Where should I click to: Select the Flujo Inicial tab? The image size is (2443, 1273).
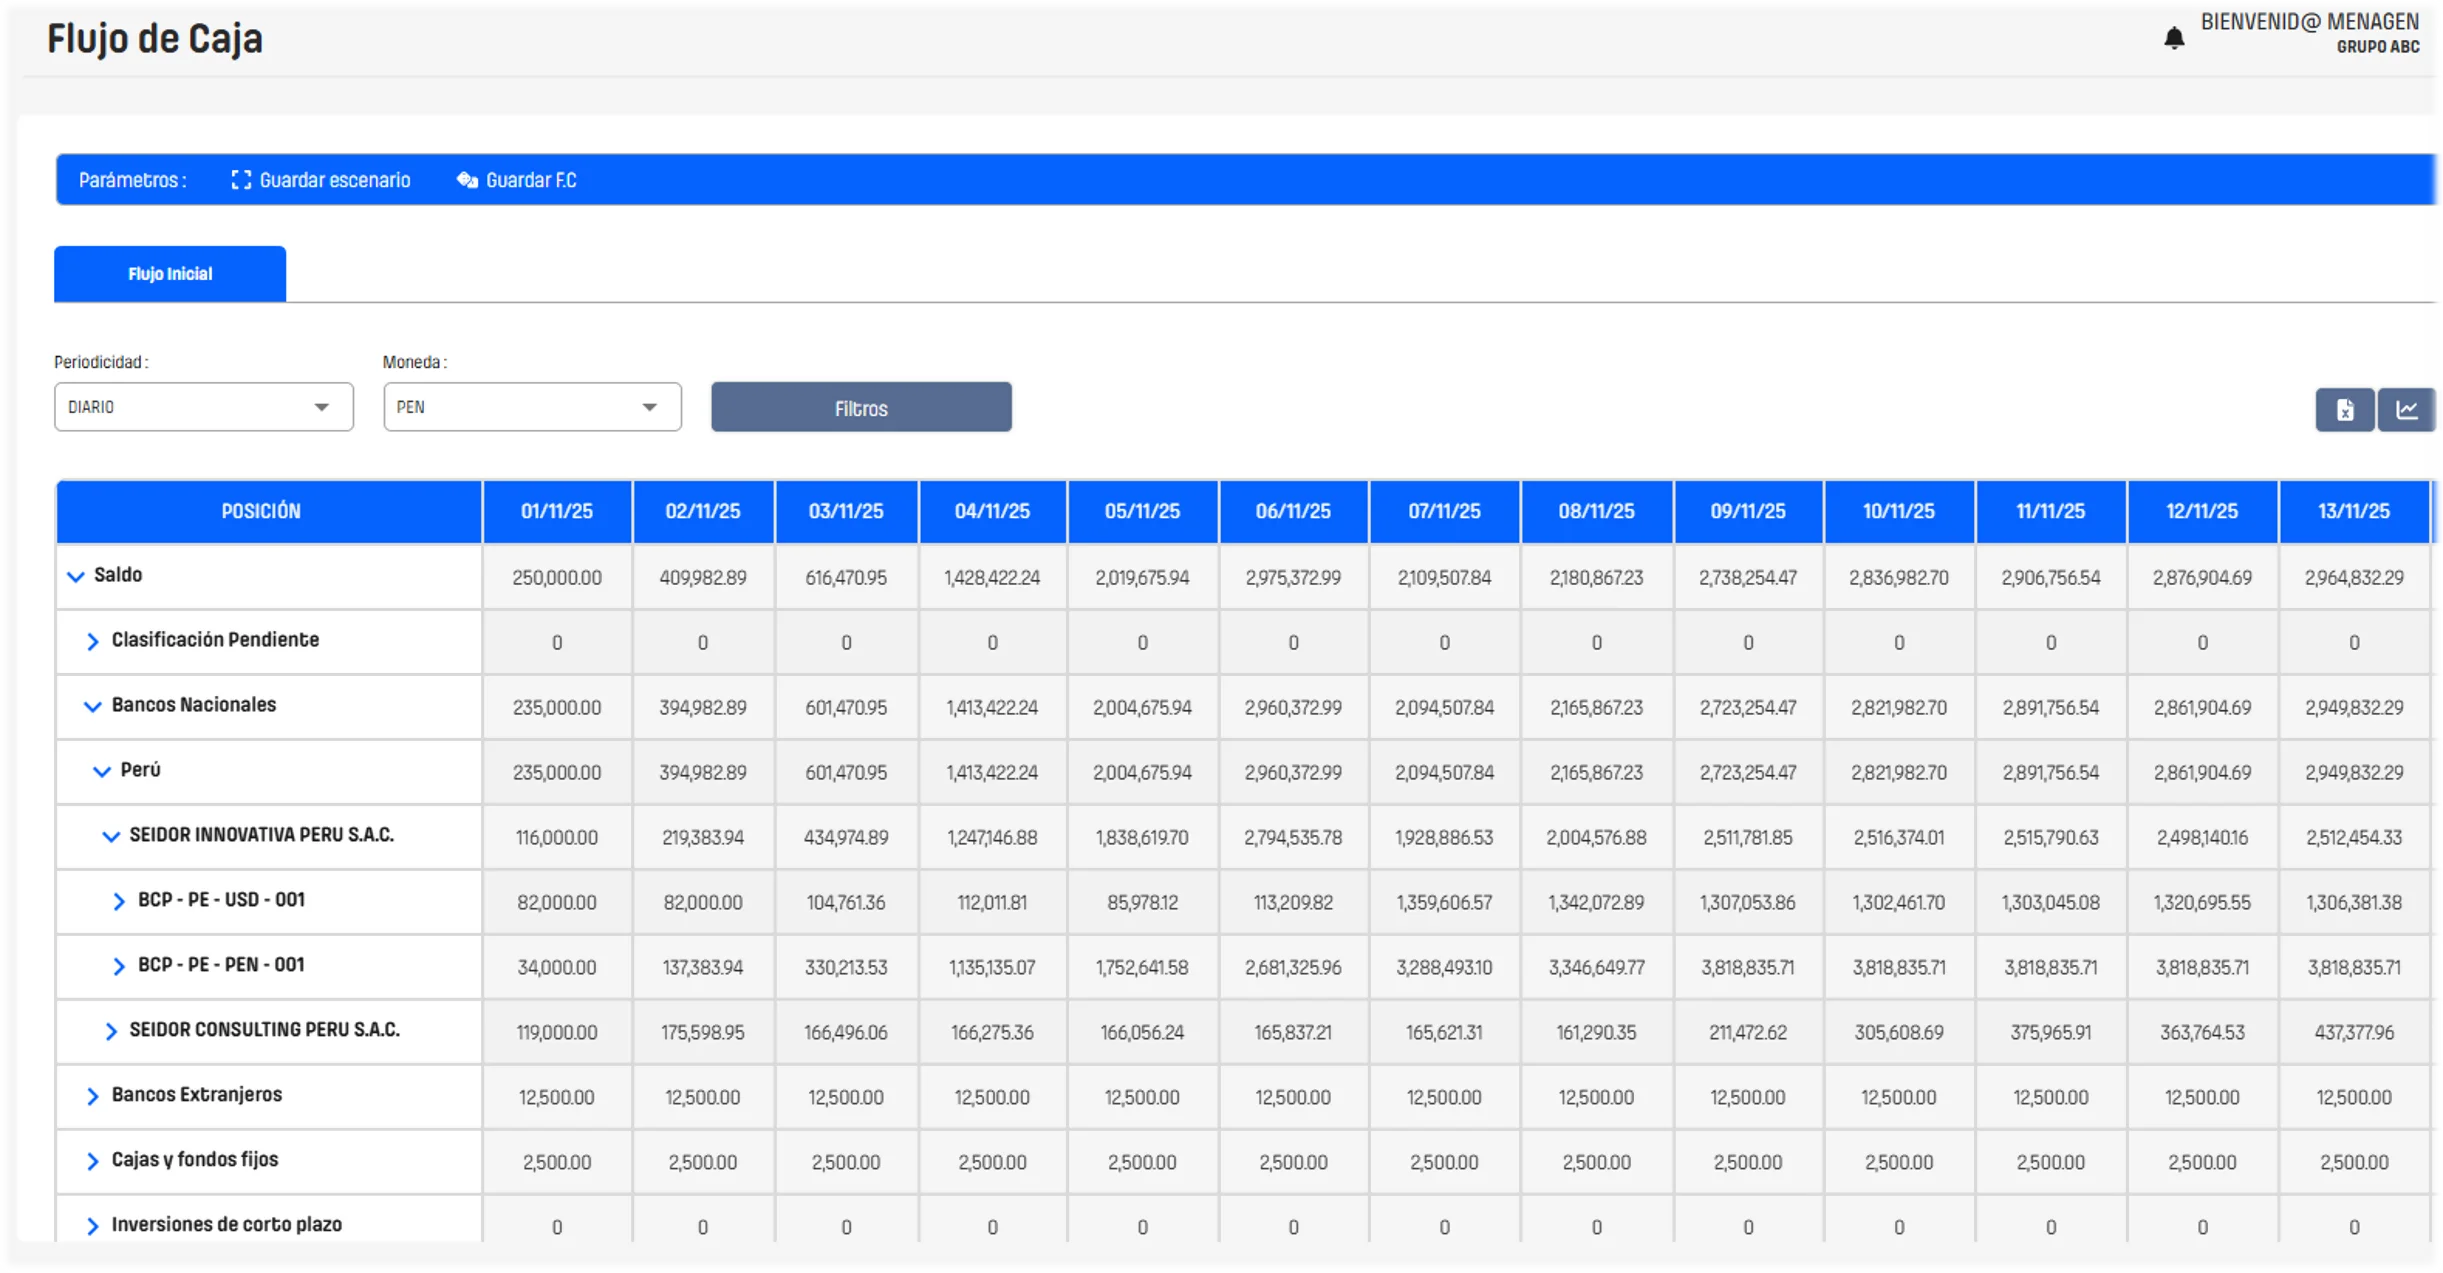pyautogui.click(x=170, y=274)
